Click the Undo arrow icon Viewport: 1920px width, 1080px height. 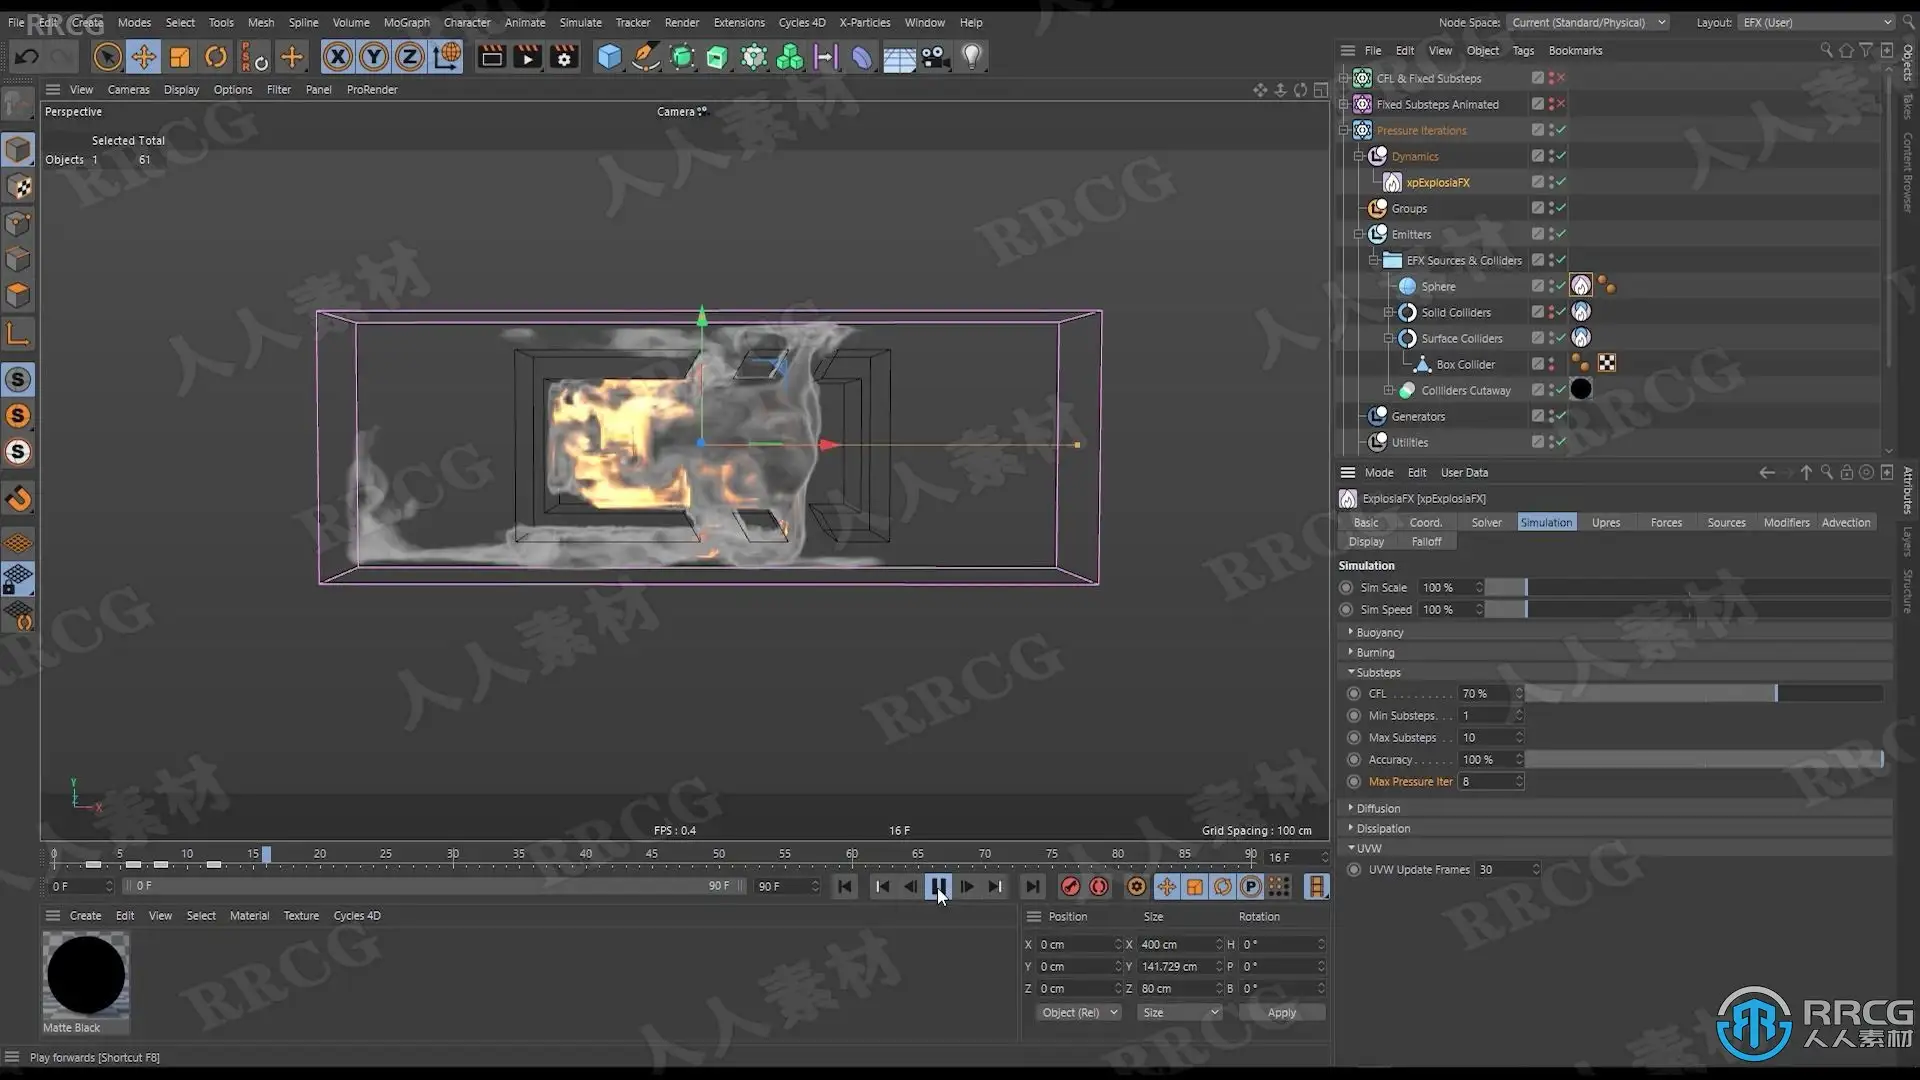27,57
